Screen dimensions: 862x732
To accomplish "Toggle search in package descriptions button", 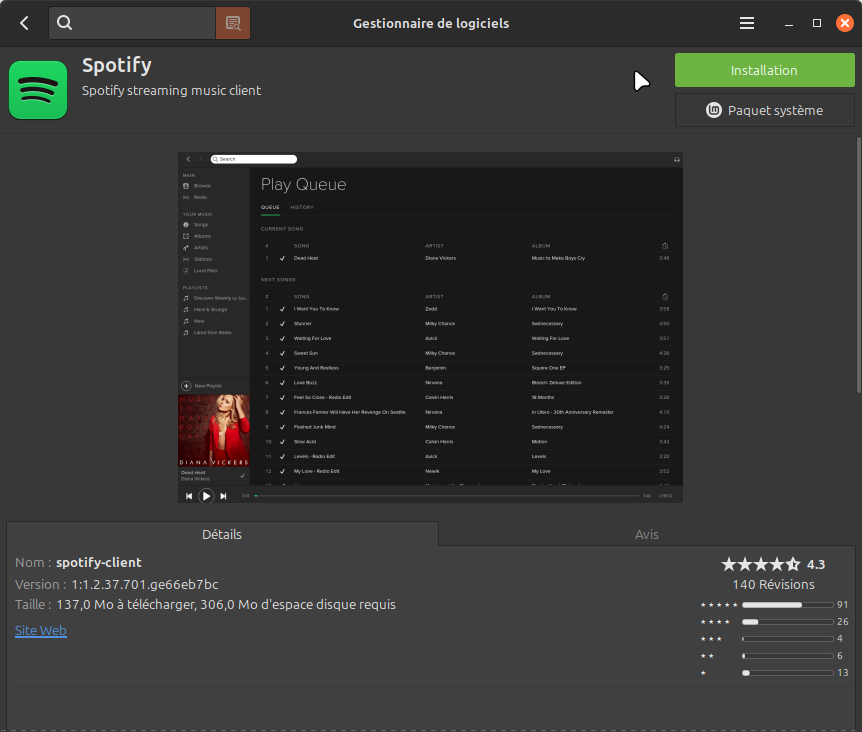I will [233, 23].
